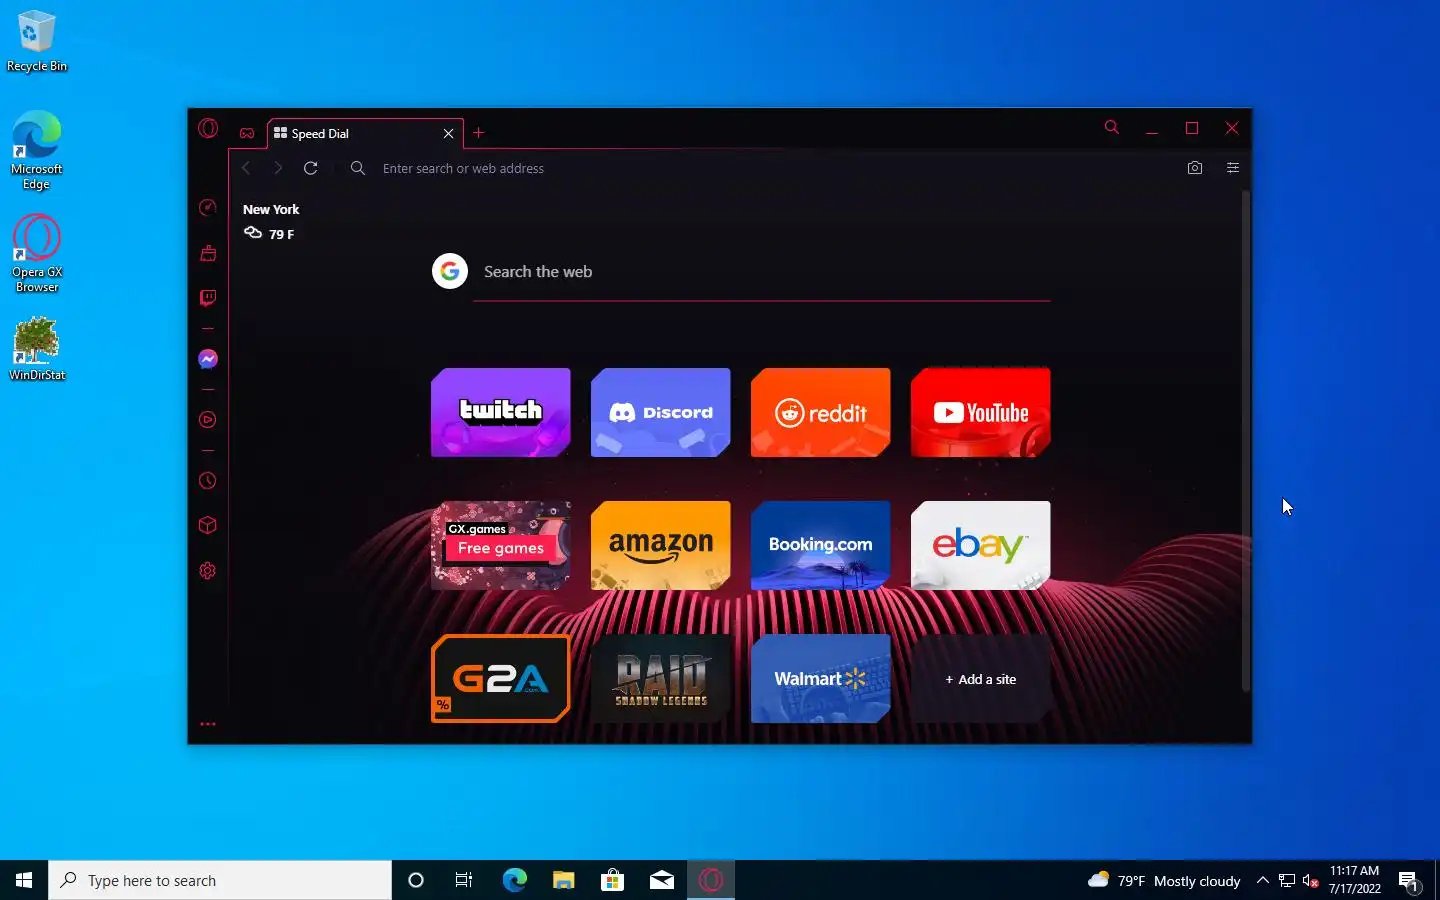Open the Discord speed dial tile
This screenshot has width=1440, height=900.
coord(661,412)
